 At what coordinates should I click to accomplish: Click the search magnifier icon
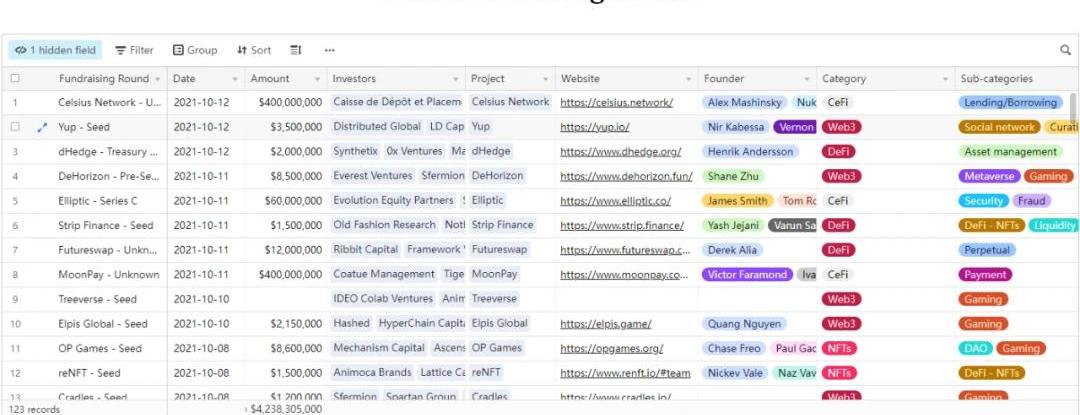coord(1065,50)
